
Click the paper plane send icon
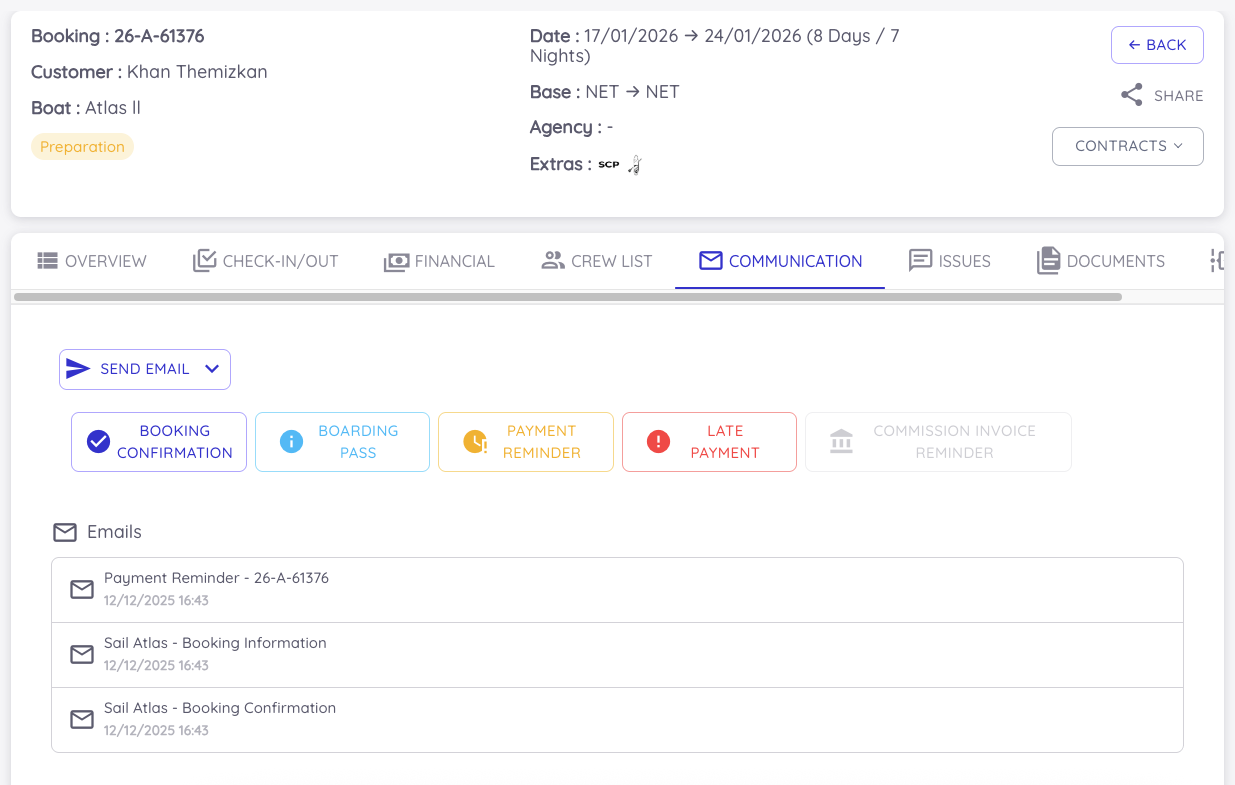coord(78,369)
